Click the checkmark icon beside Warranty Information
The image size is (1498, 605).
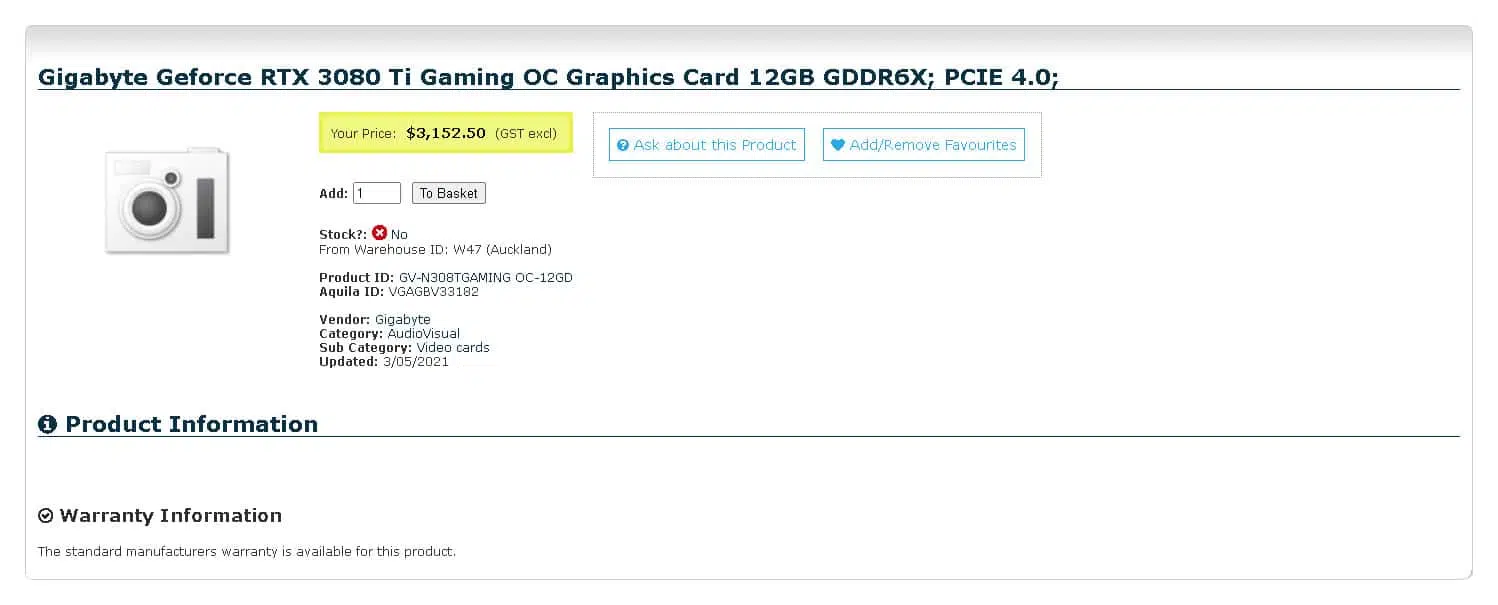45,516
